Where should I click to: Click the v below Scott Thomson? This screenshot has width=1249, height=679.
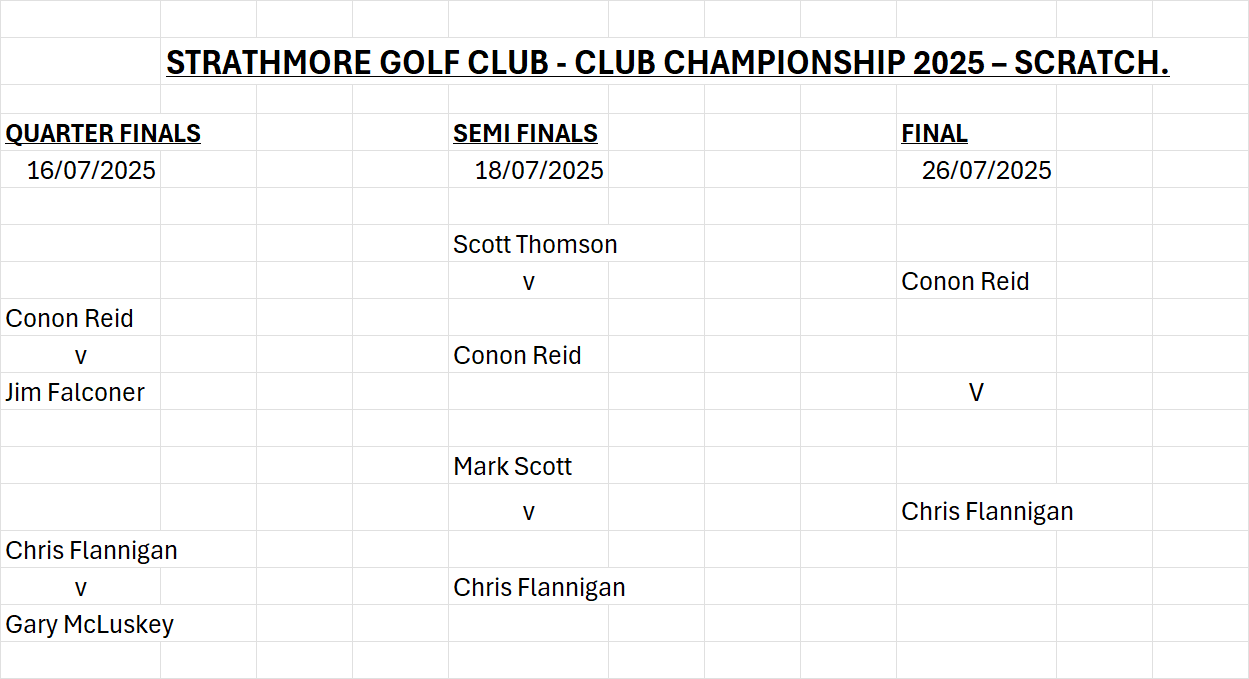[x=528, y=282]
